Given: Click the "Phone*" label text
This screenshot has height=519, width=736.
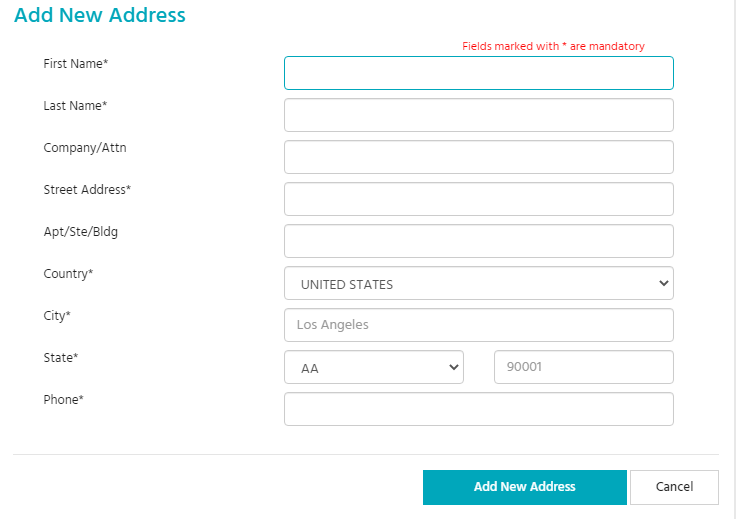Looking at the screenshot, I should (63, 400).
